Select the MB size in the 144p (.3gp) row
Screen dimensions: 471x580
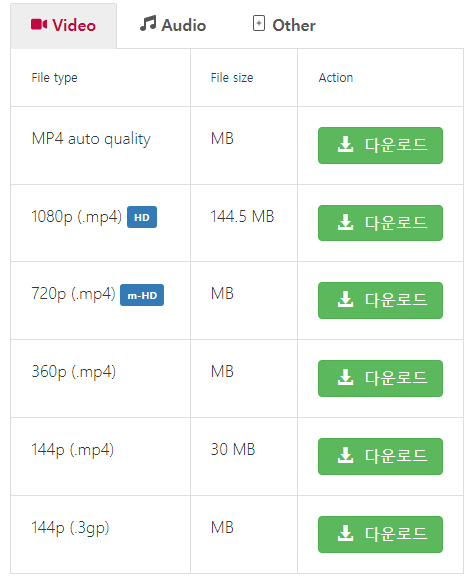point(222,527)
